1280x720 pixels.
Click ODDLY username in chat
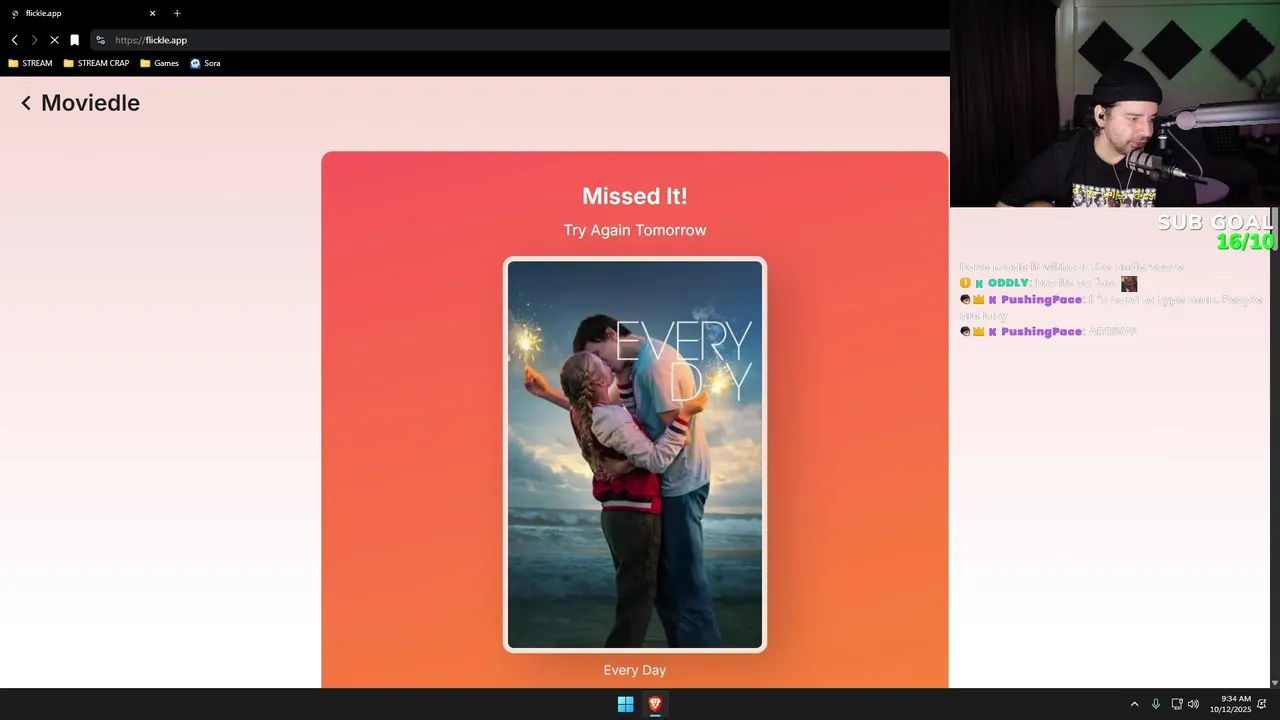1008,283
